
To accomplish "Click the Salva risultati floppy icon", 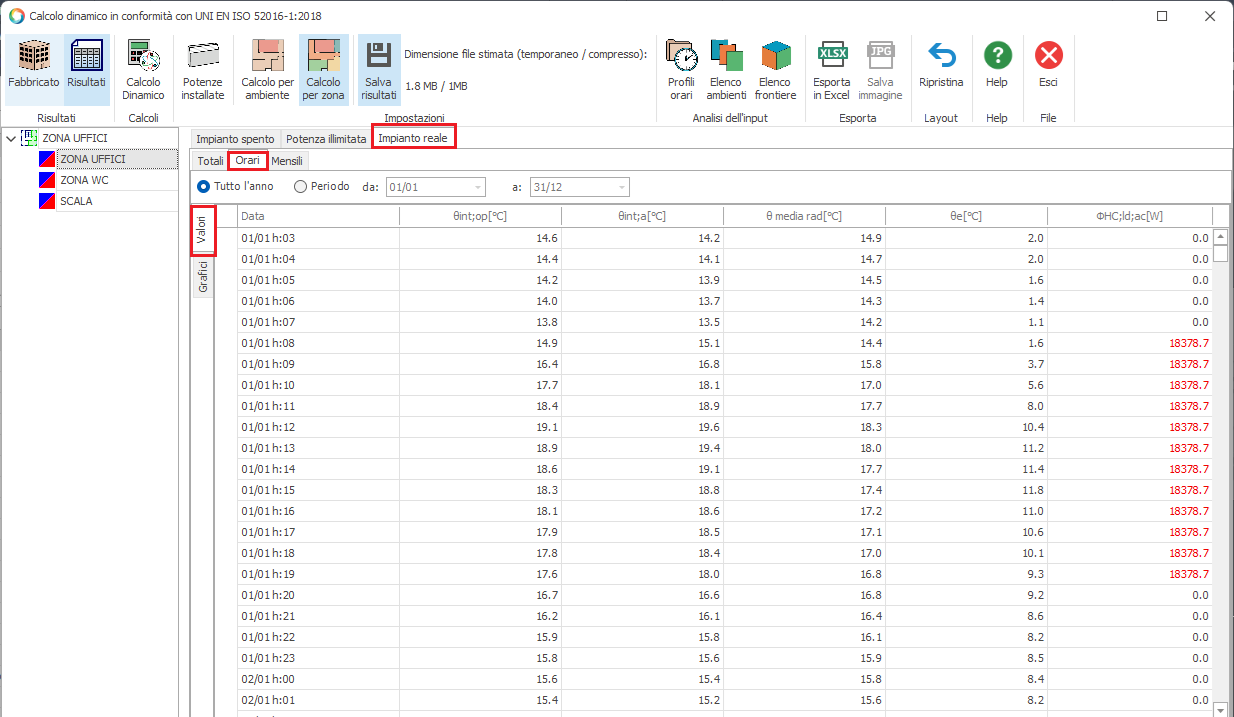I will click(x=379, y=57).
